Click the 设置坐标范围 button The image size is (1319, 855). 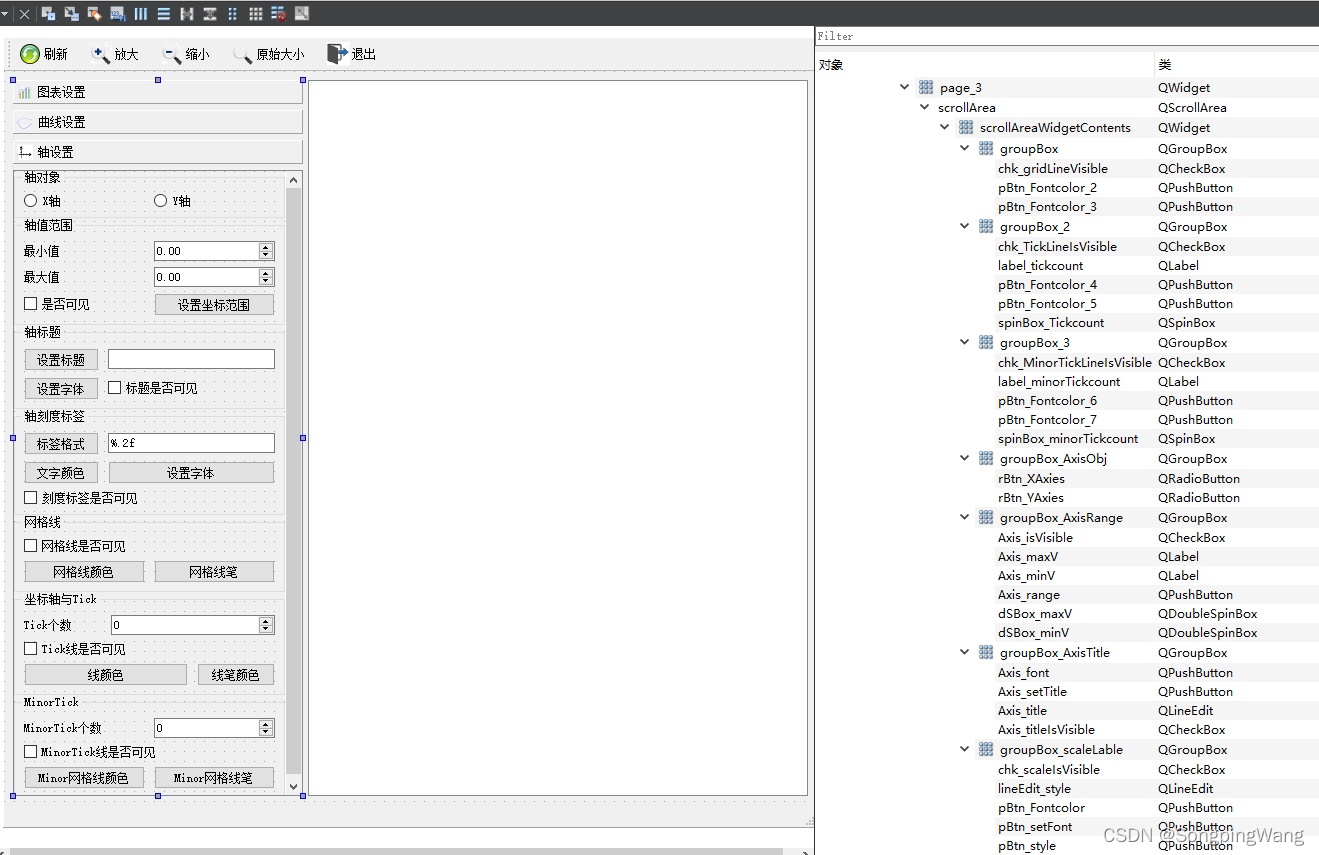[214, 305]
